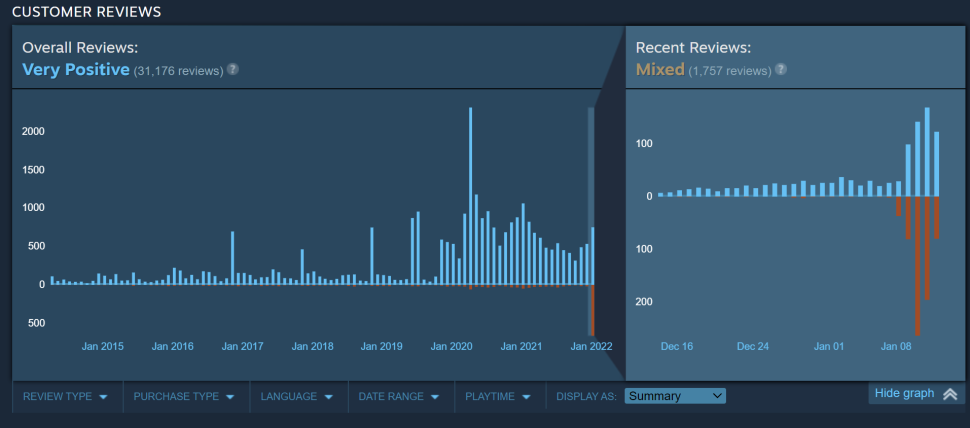Click help icon beside Recent Reviews count
970x428 pixels.
(x=780, y=70)
